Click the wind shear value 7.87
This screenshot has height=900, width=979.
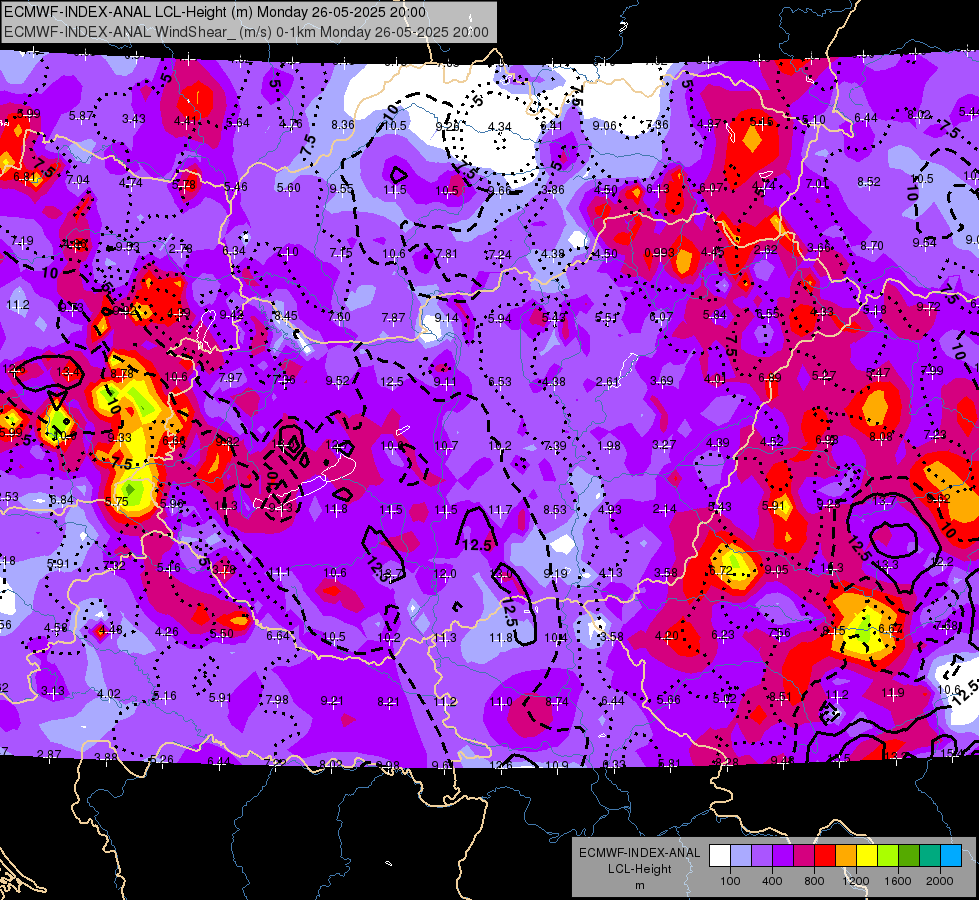tap(393, 318)
